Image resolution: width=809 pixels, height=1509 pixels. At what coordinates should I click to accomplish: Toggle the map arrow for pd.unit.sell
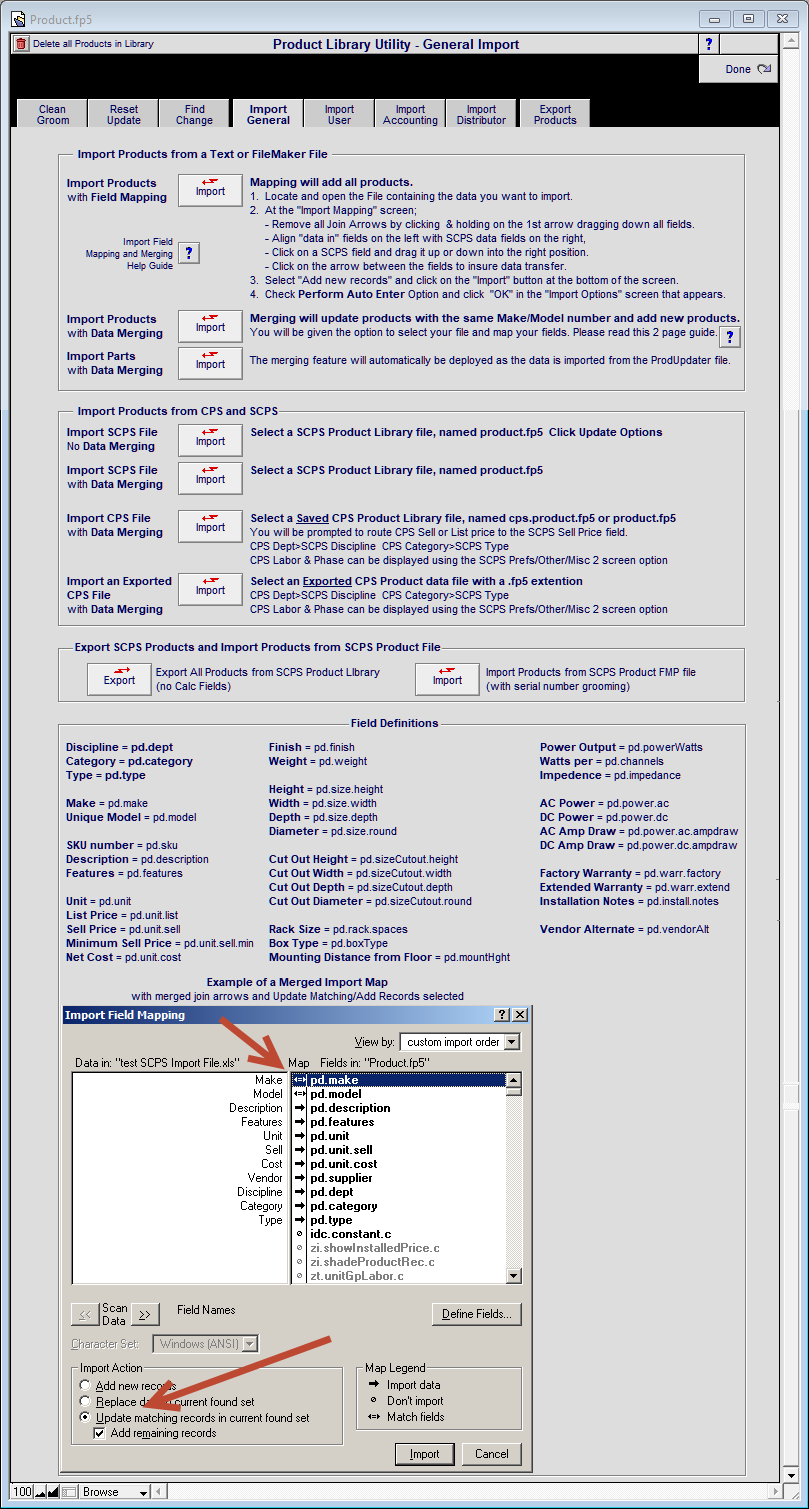coord(299,1150)
